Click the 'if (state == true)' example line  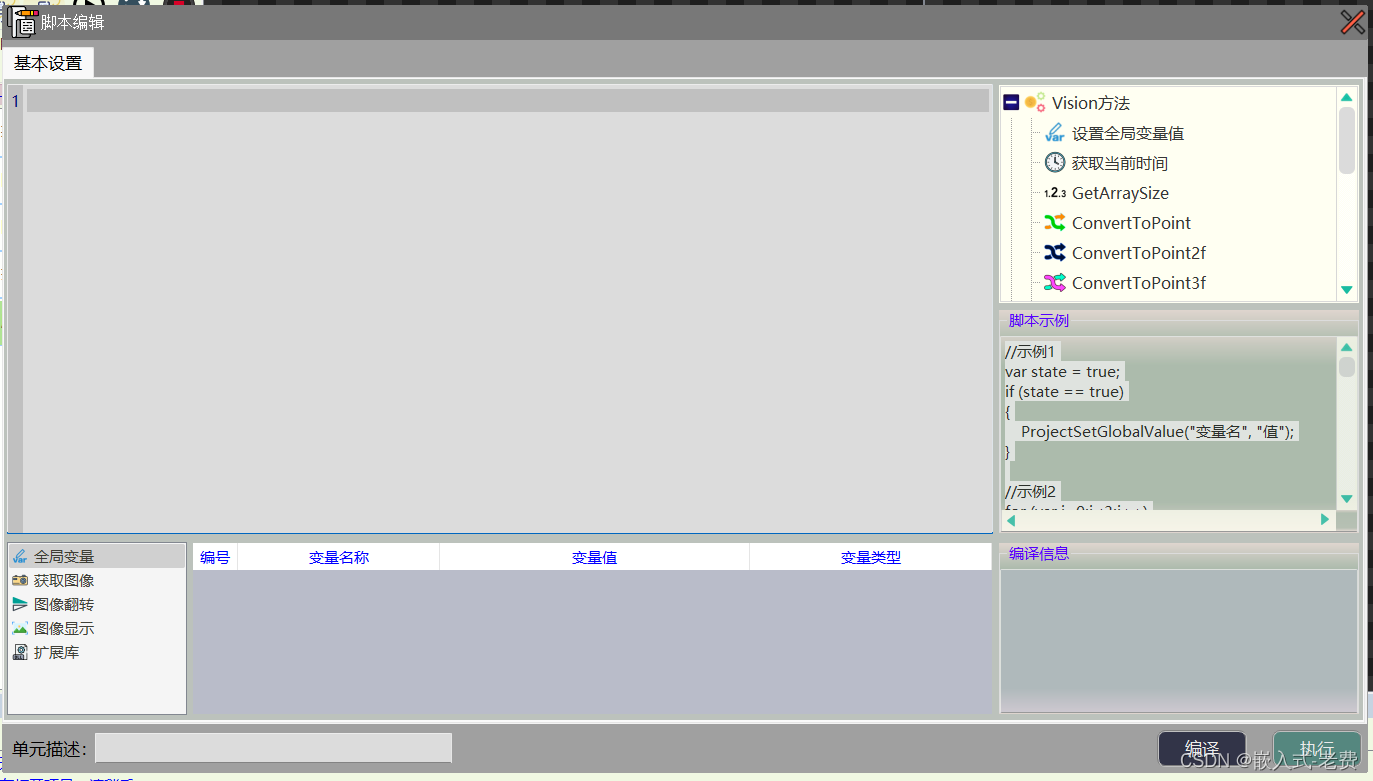(1065, 391)
